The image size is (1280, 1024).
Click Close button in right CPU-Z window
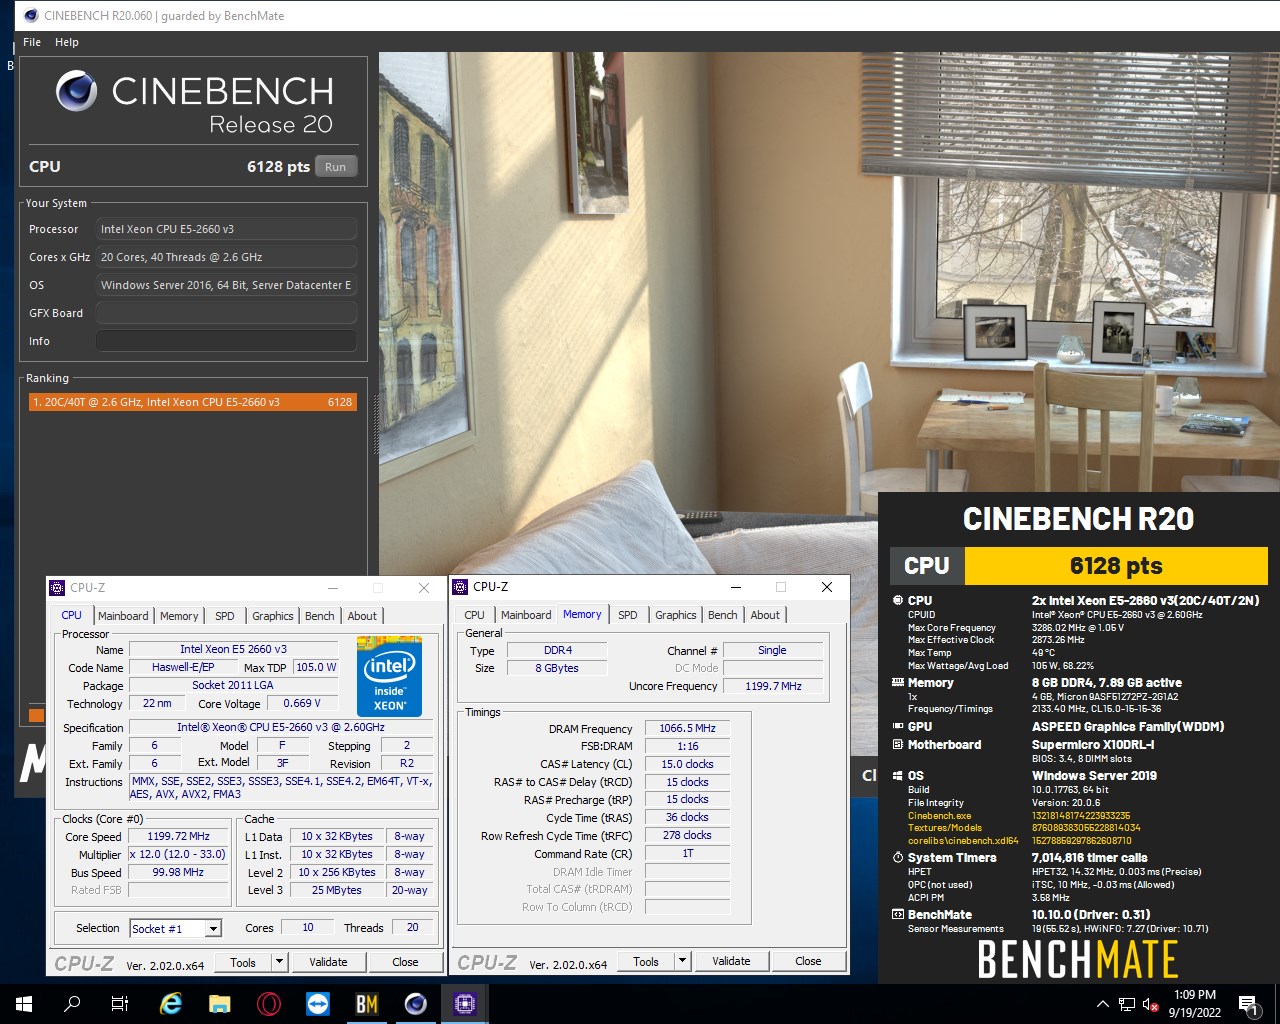808,961
